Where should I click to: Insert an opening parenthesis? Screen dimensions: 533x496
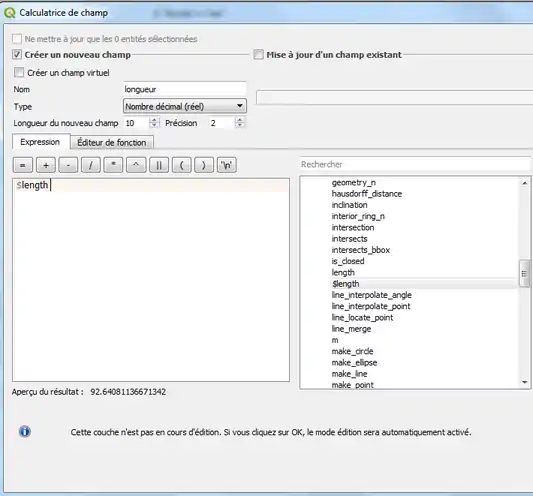pyautogui.click(x=181, y=165)
